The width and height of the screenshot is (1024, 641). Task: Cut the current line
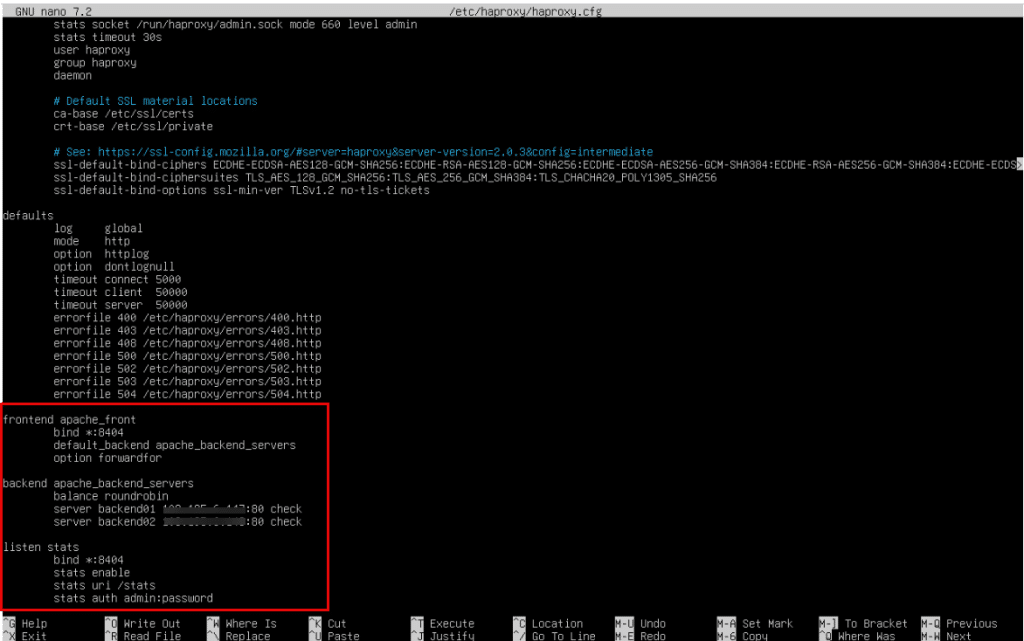[x=338, y=623]
